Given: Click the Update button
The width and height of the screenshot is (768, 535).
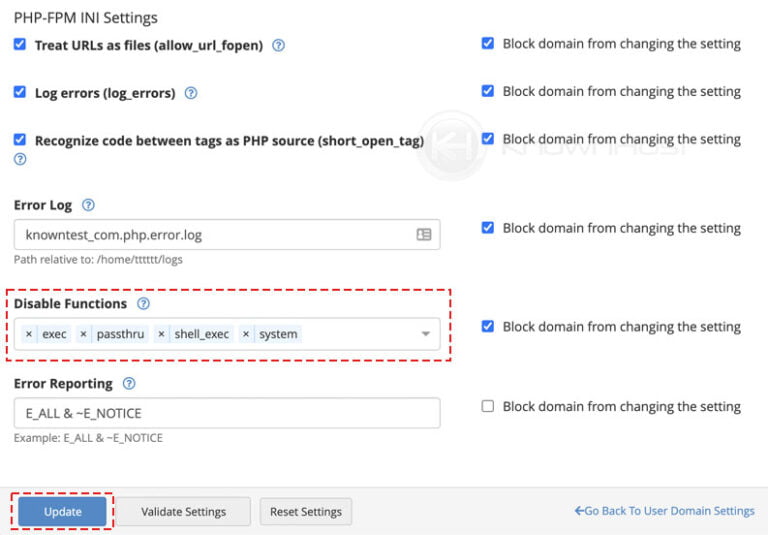Looking at the screenshot, I should pos(62,511).
